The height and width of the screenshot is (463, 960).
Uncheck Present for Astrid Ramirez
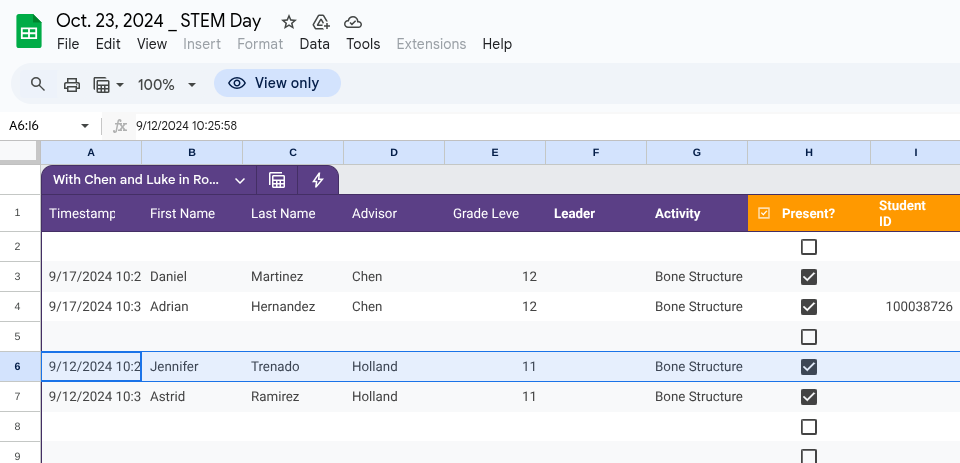click(809, 397)
